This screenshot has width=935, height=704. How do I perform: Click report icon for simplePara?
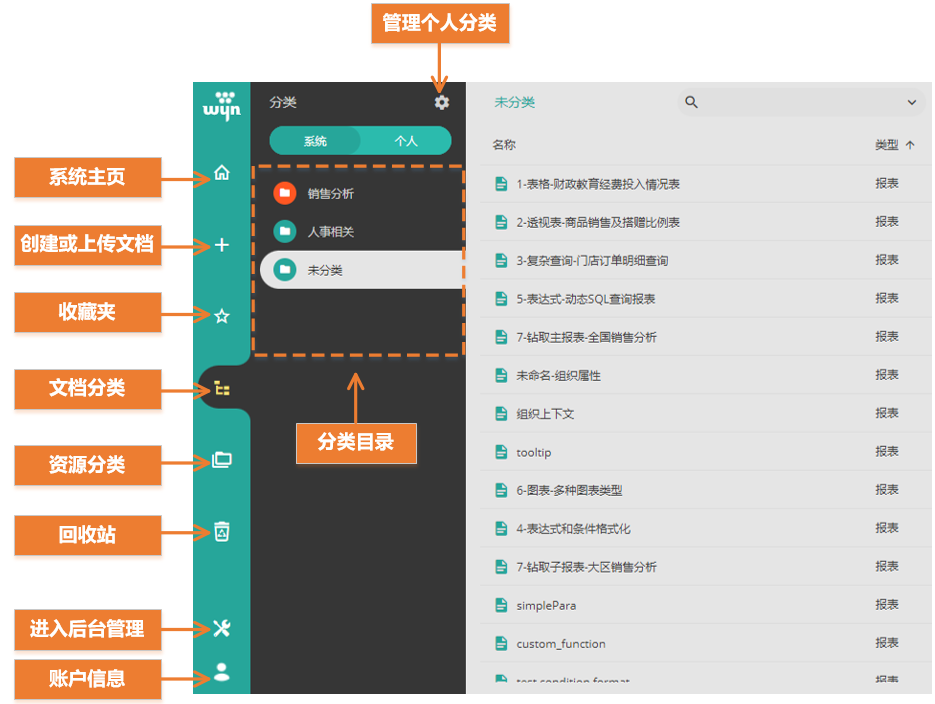pyautogui.click(x=501, y=605)
